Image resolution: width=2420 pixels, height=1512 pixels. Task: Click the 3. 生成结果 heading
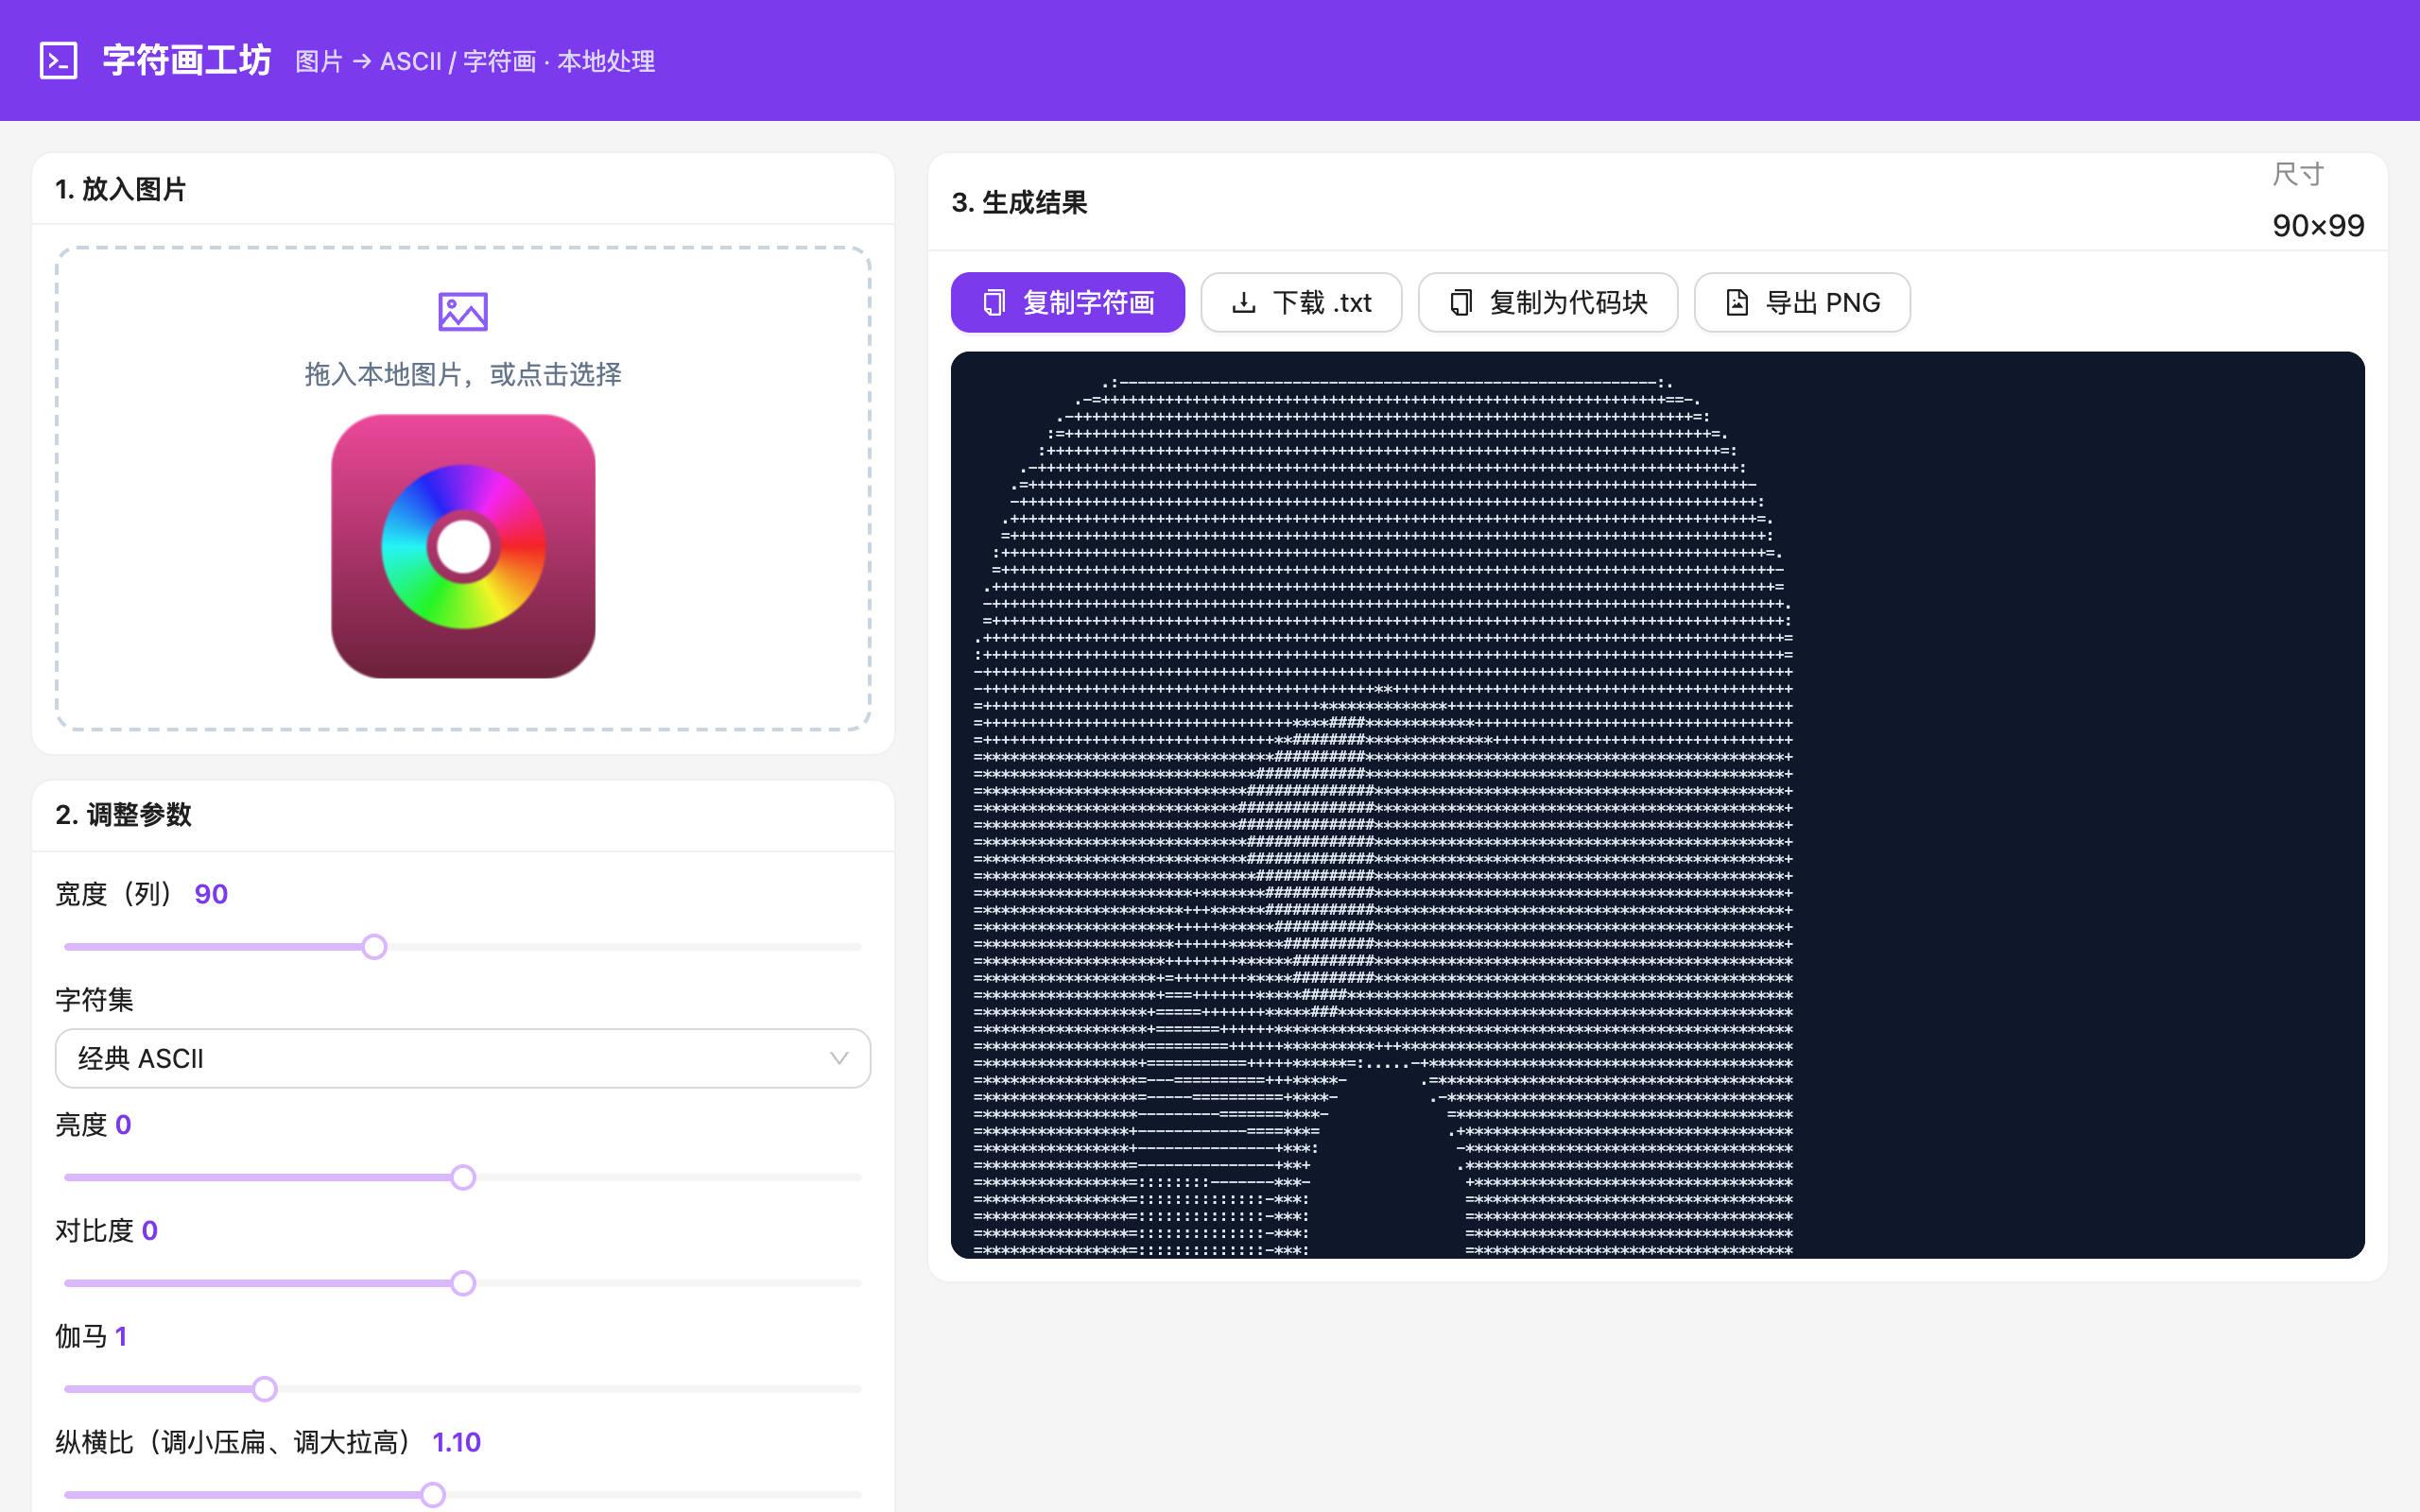point(1019,203)
